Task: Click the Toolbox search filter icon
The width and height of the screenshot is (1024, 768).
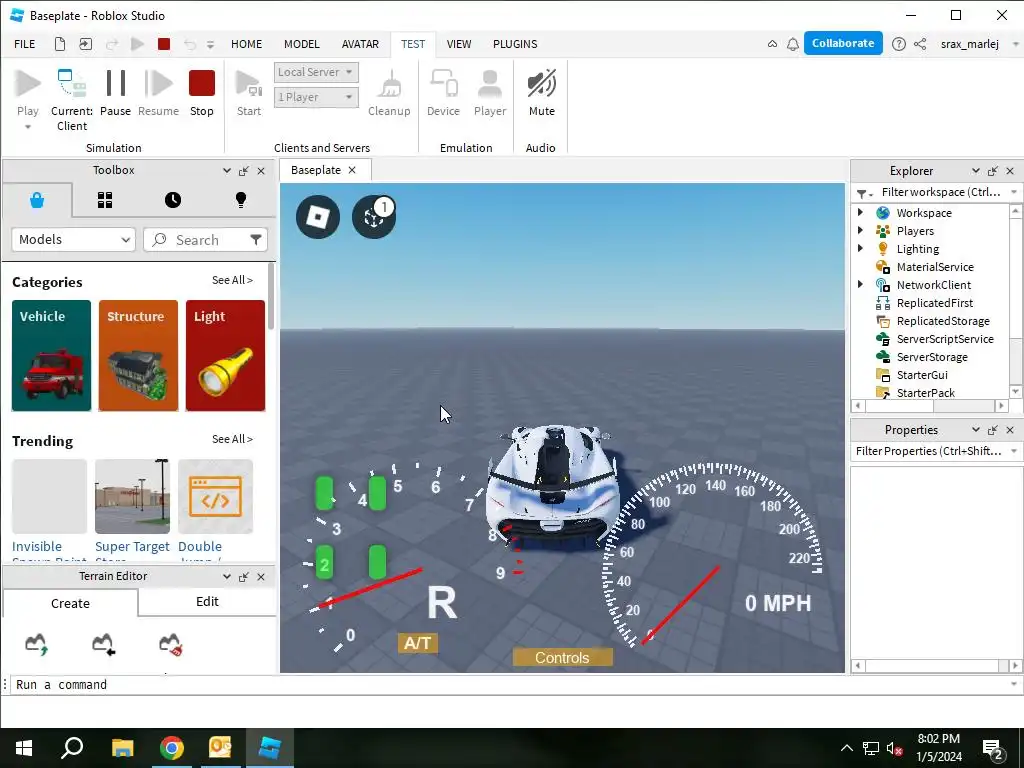Action: tap(256, 240)
